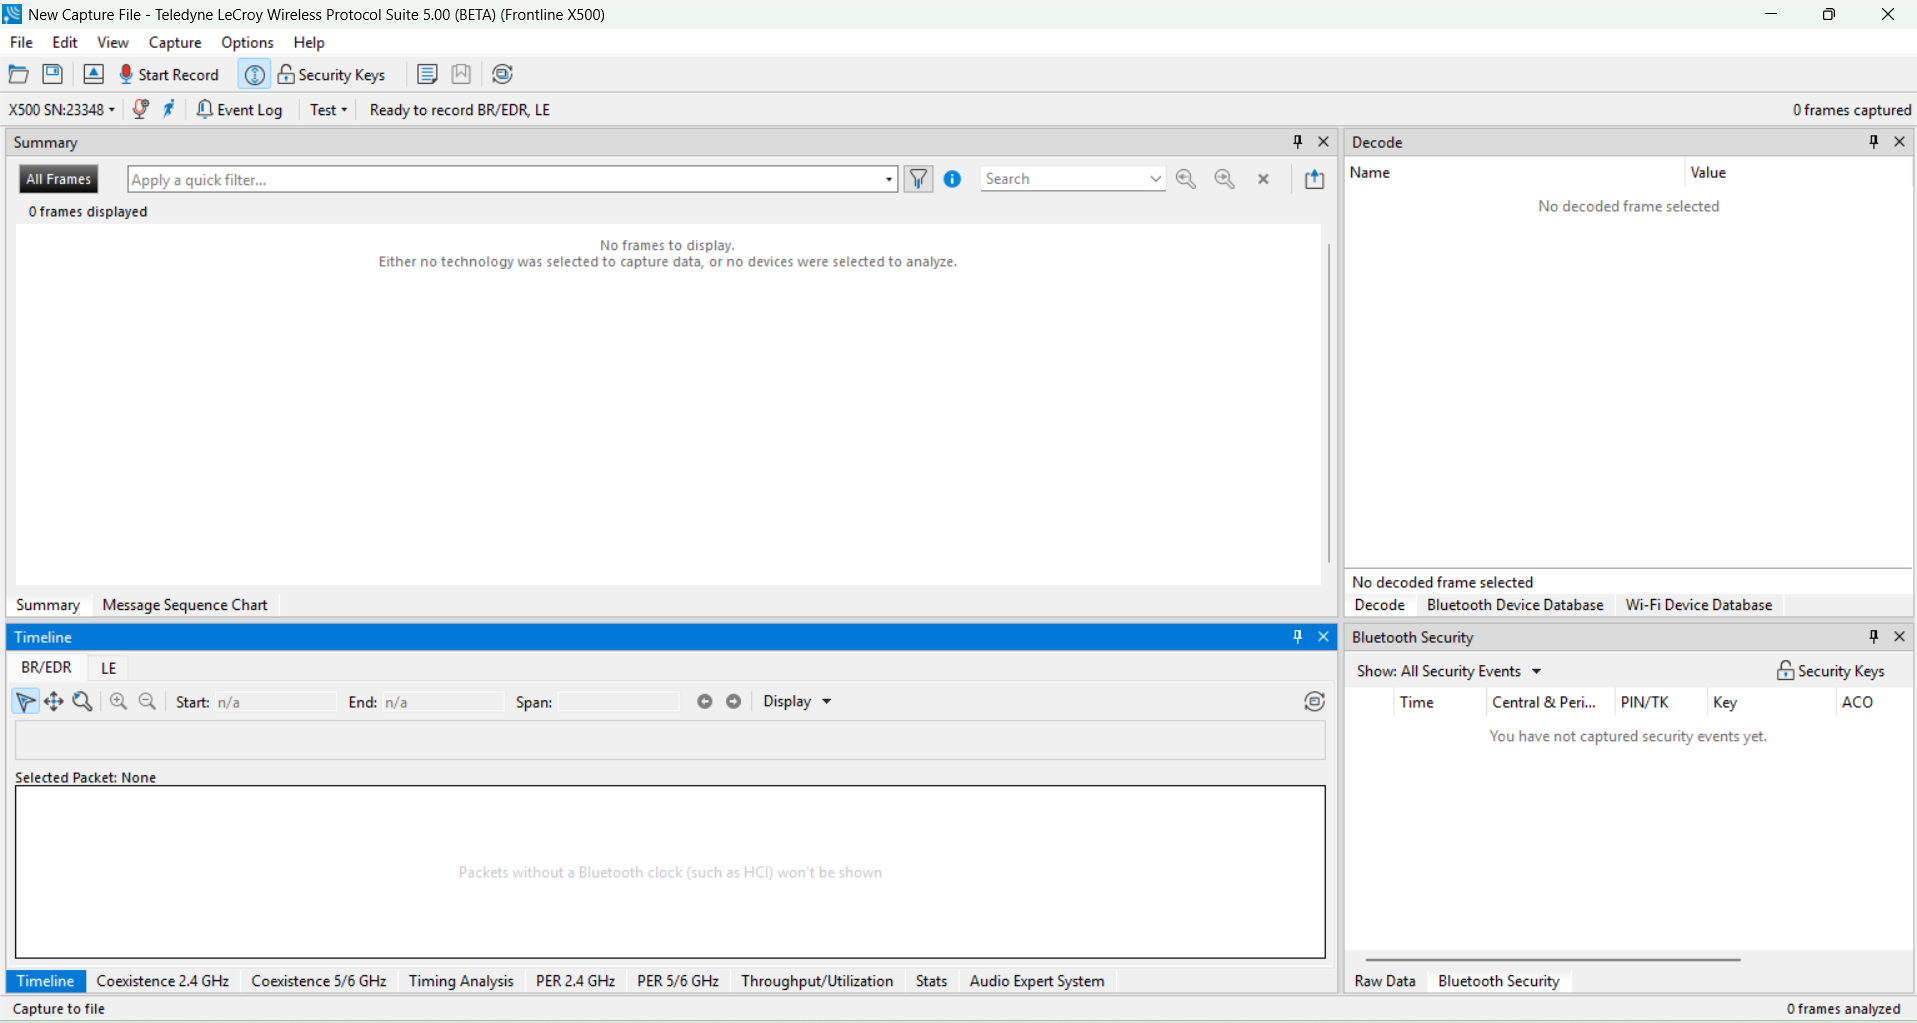1917x1023 pixels.
Task: Click the running figure icon in device bar
Action: (x=169, y=109)
